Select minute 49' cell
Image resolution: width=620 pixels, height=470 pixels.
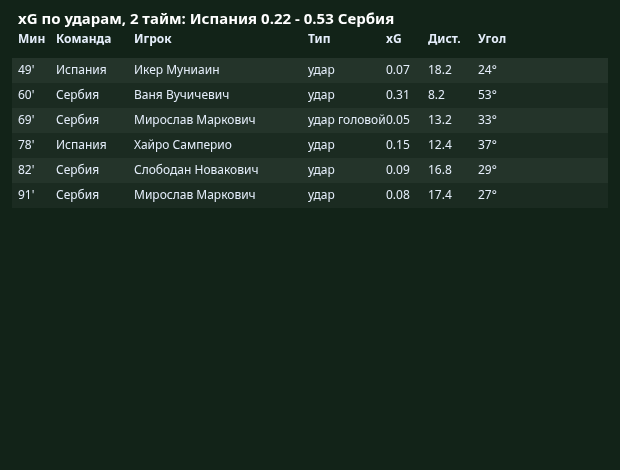click(26, 70)
